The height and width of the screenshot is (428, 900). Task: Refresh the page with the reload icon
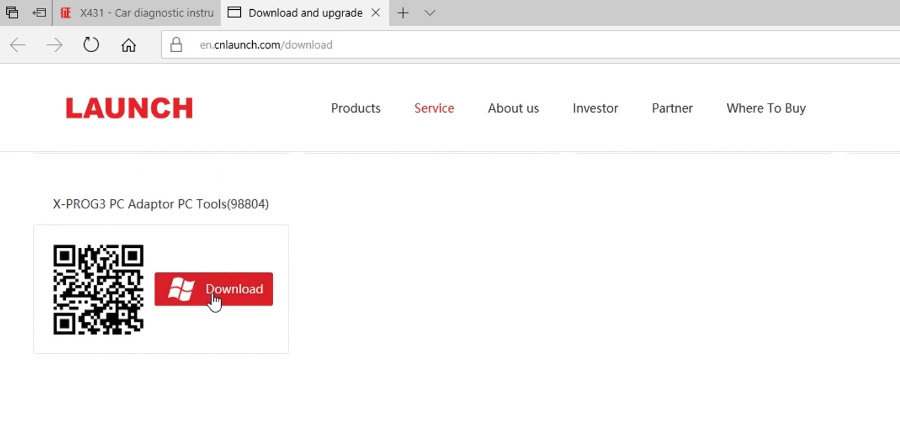pyautogui.click(x=91, y=45)
